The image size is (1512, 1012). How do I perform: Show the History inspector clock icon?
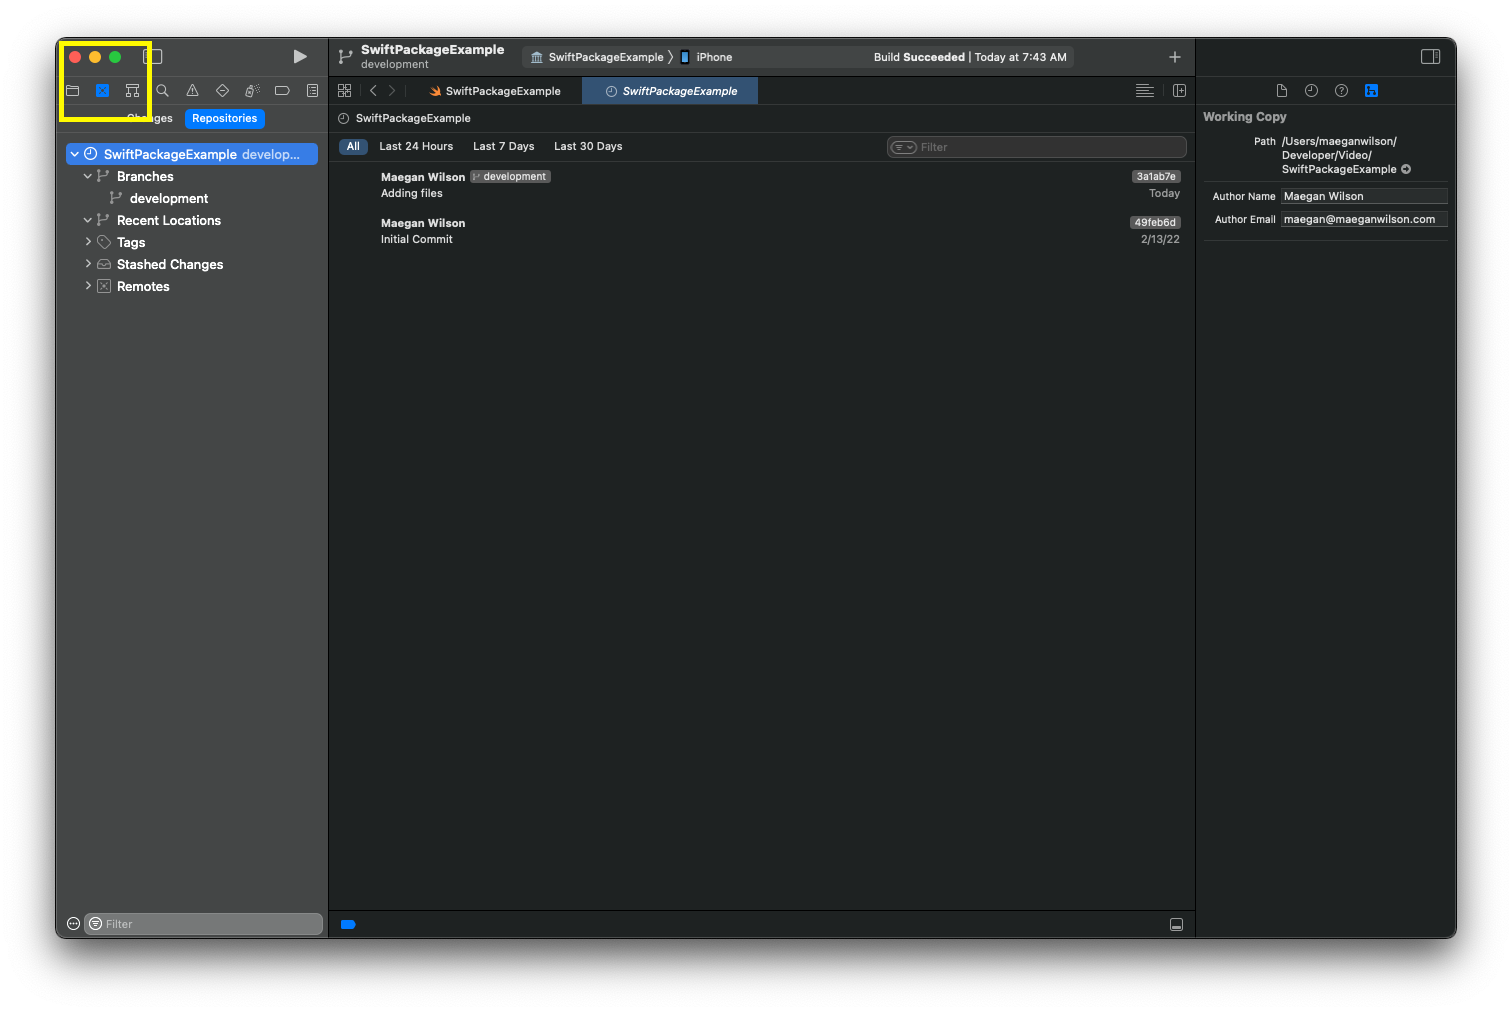click(1311, 91)
